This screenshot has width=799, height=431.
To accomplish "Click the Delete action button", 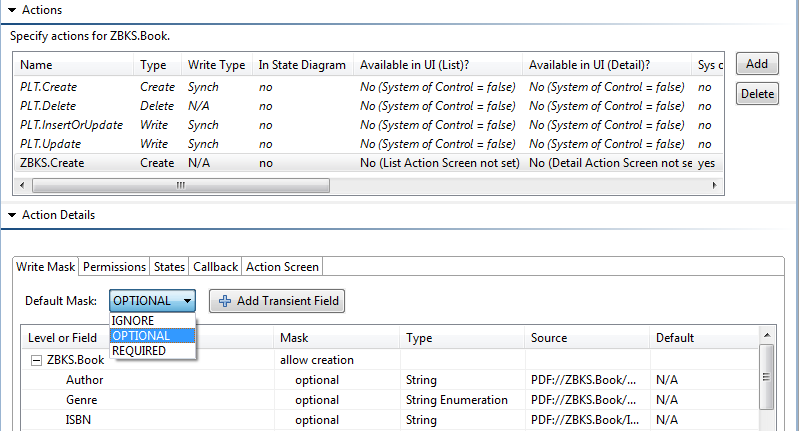I will click(x=757, y=94).
